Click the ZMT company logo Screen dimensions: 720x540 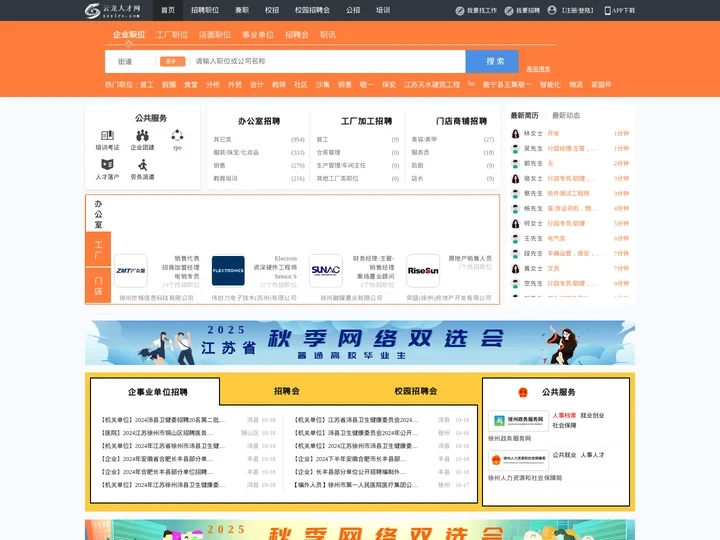131,270
